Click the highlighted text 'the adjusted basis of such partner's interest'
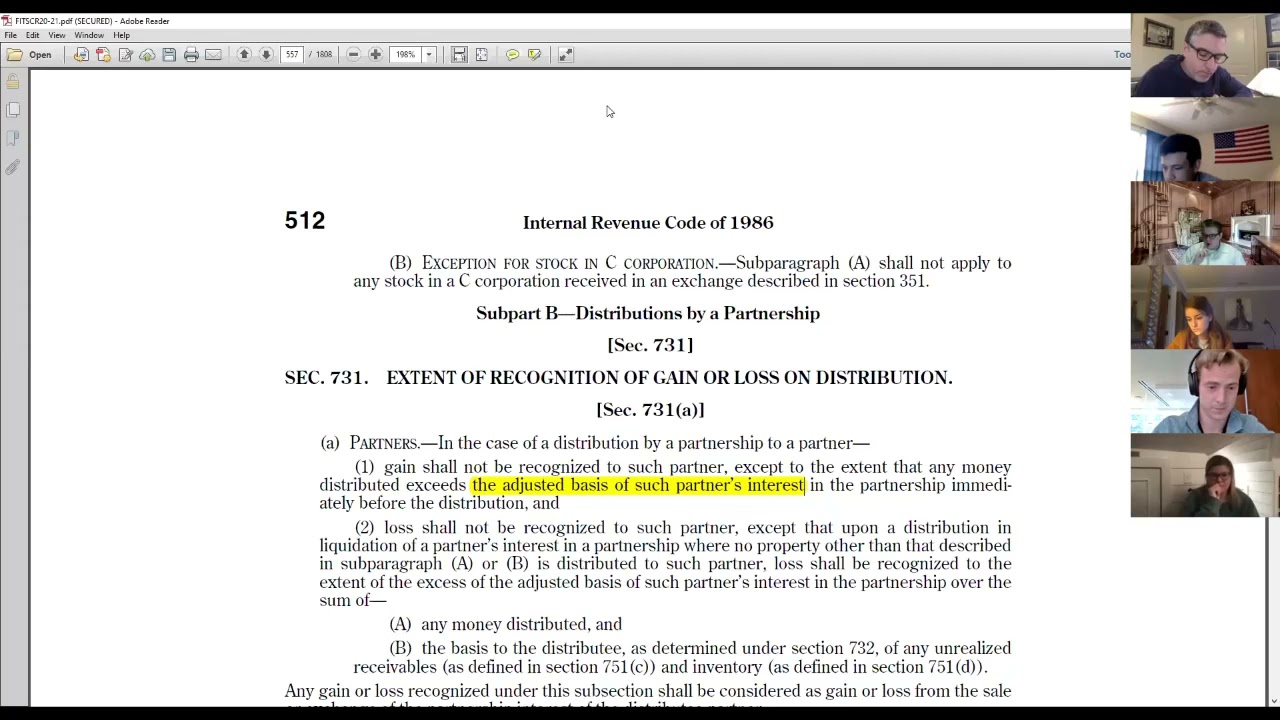 [638, 485]
